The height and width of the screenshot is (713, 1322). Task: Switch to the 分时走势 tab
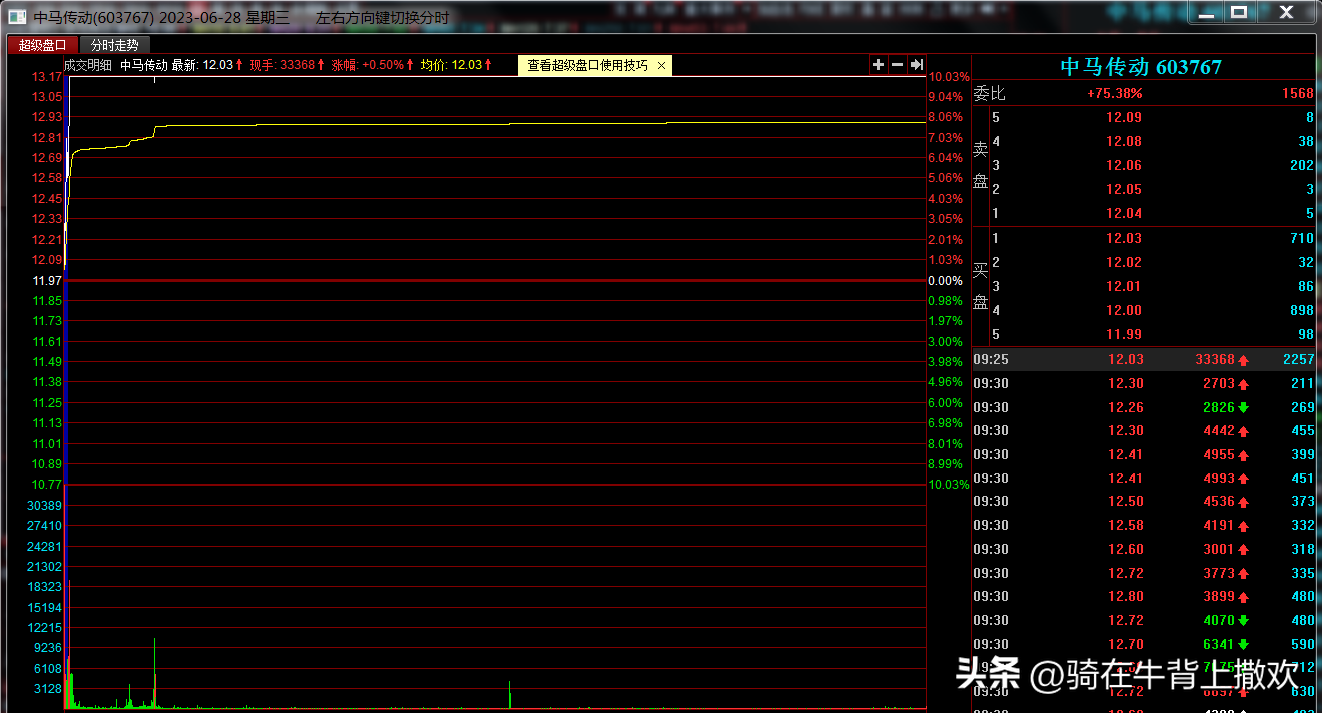tap(114, 45)
